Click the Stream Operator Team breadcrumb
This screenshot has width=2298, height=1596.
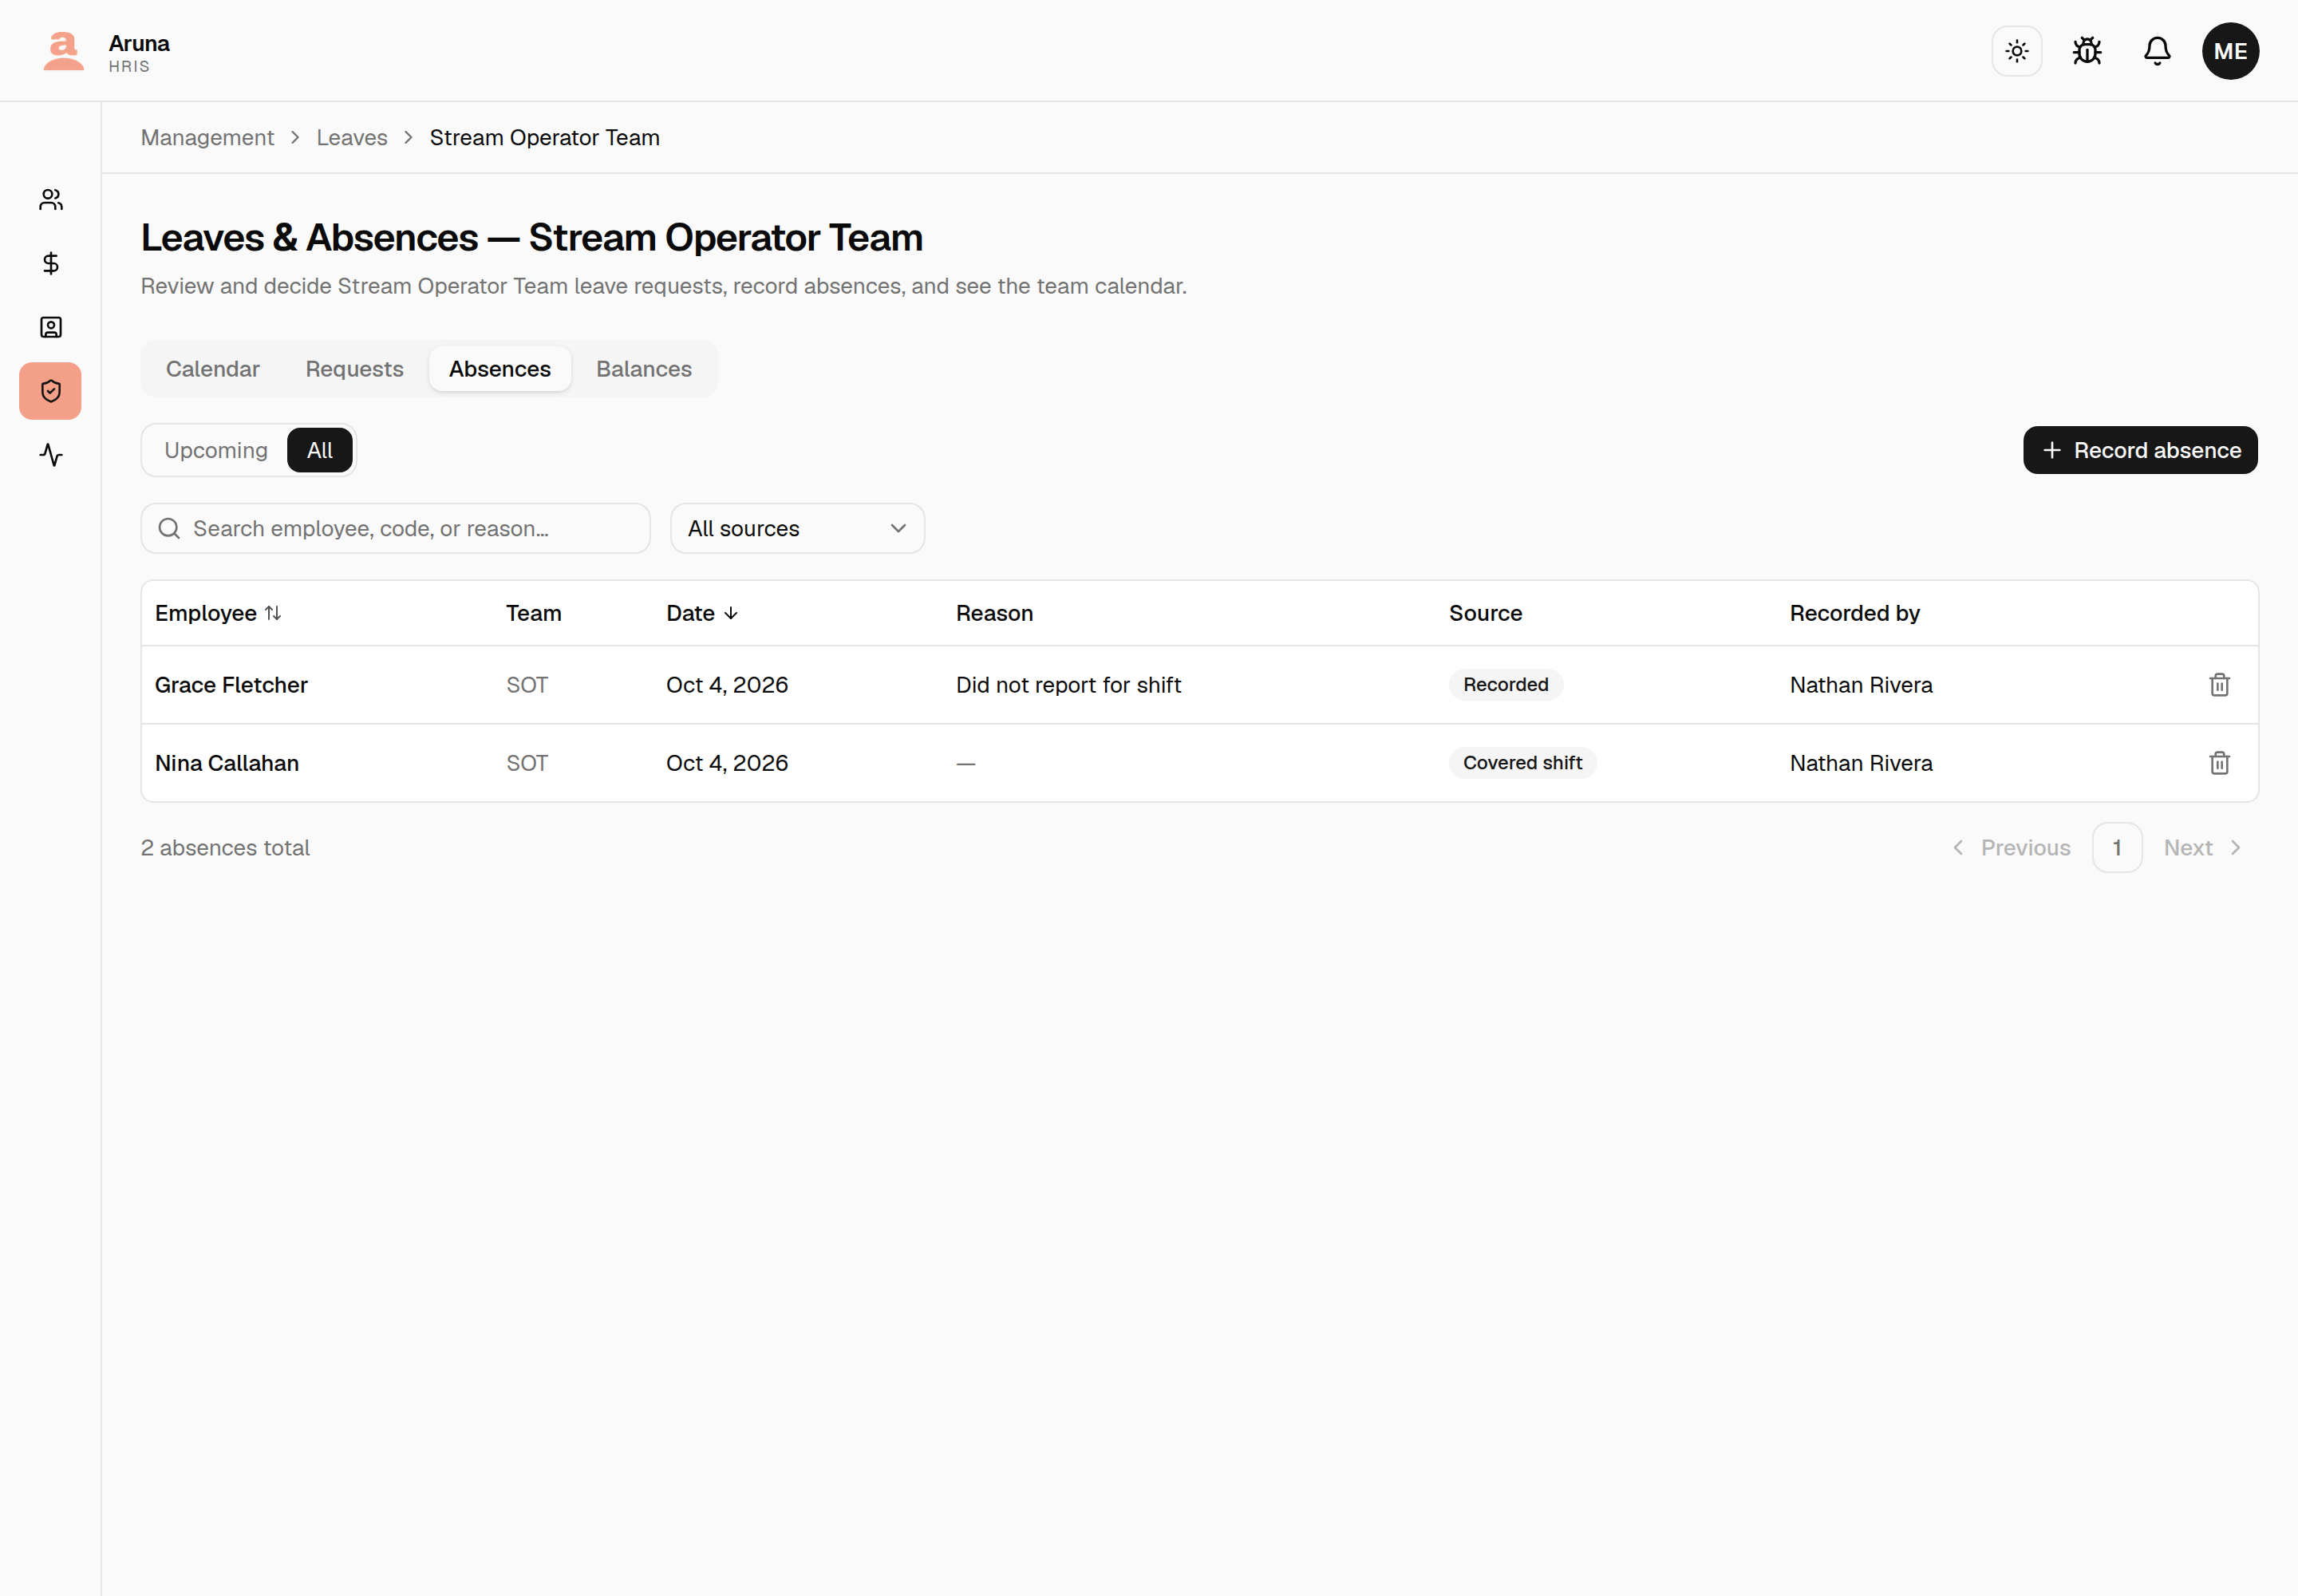pos(545,138)
